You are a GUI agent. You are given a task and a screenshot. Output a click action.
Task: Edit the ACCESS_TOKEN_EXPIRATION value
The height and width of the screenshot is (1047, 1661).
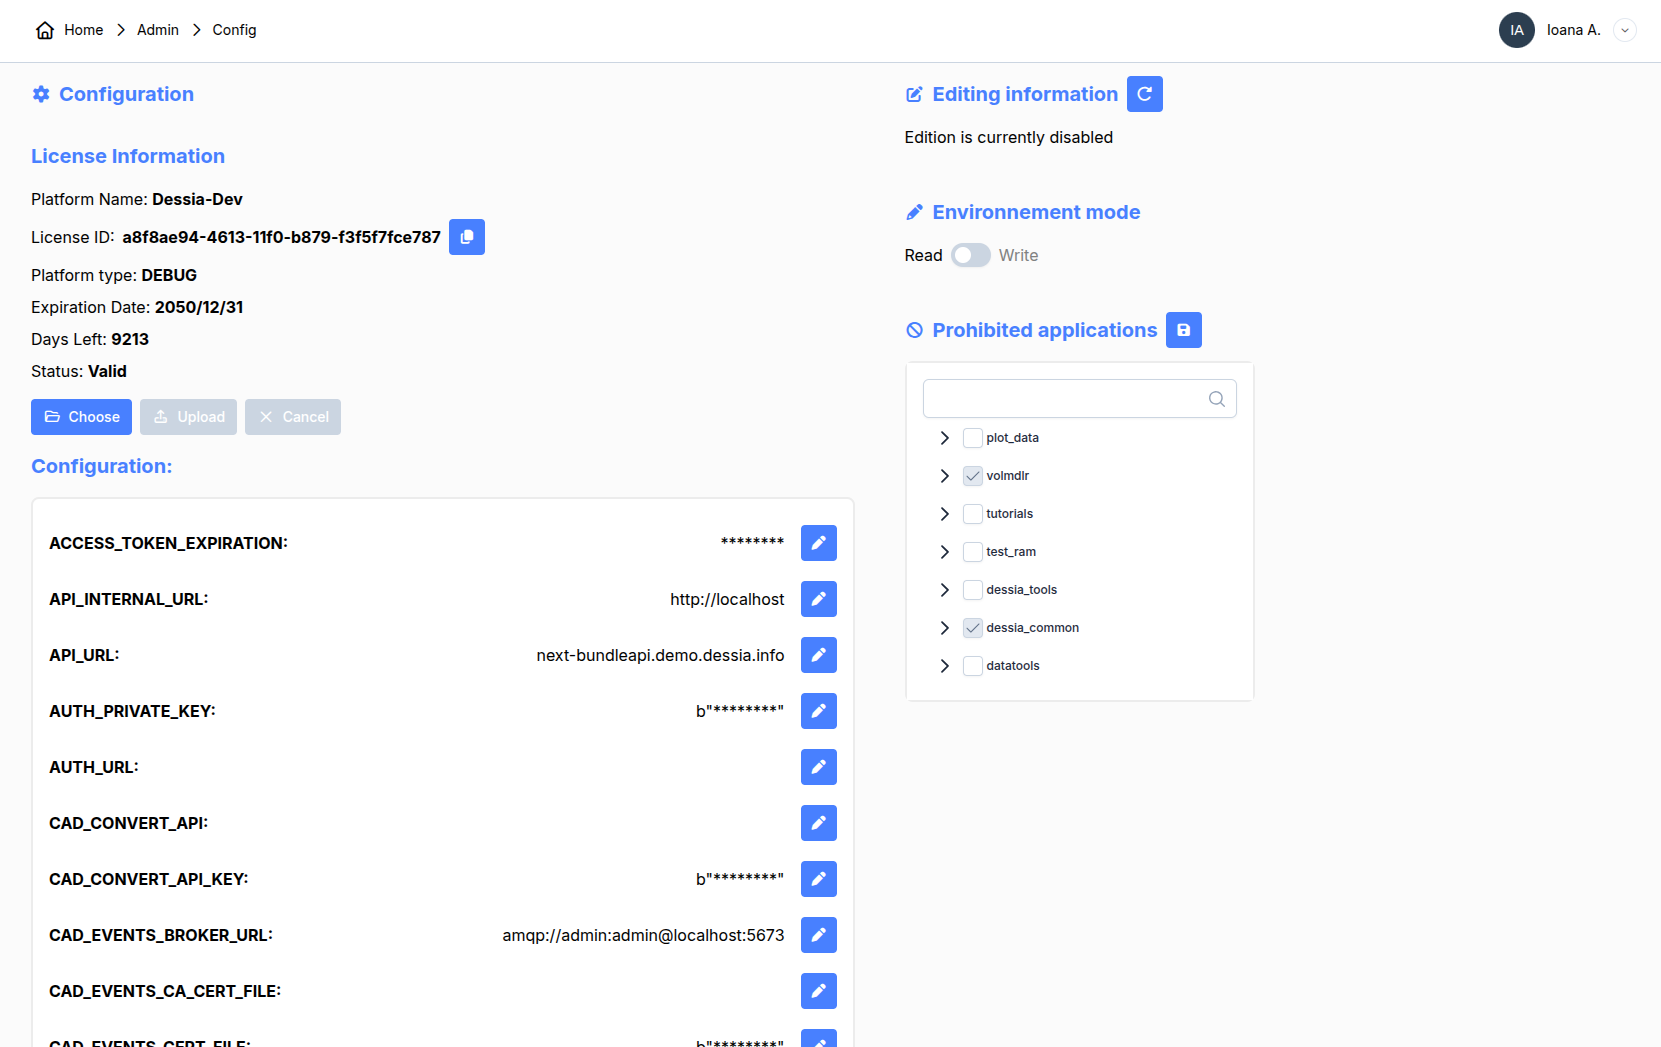tap(818, 543)
